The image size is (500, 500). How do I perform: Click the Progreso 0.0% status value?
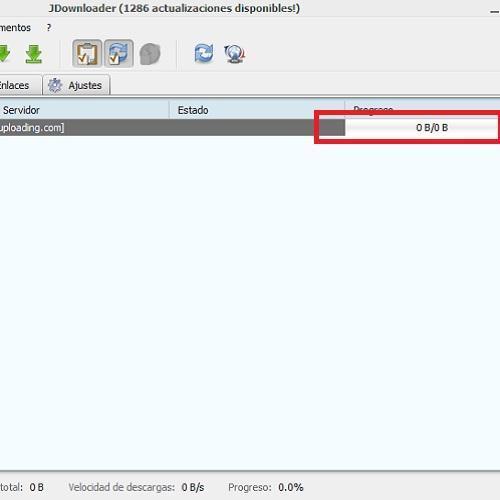pos(291,487)
